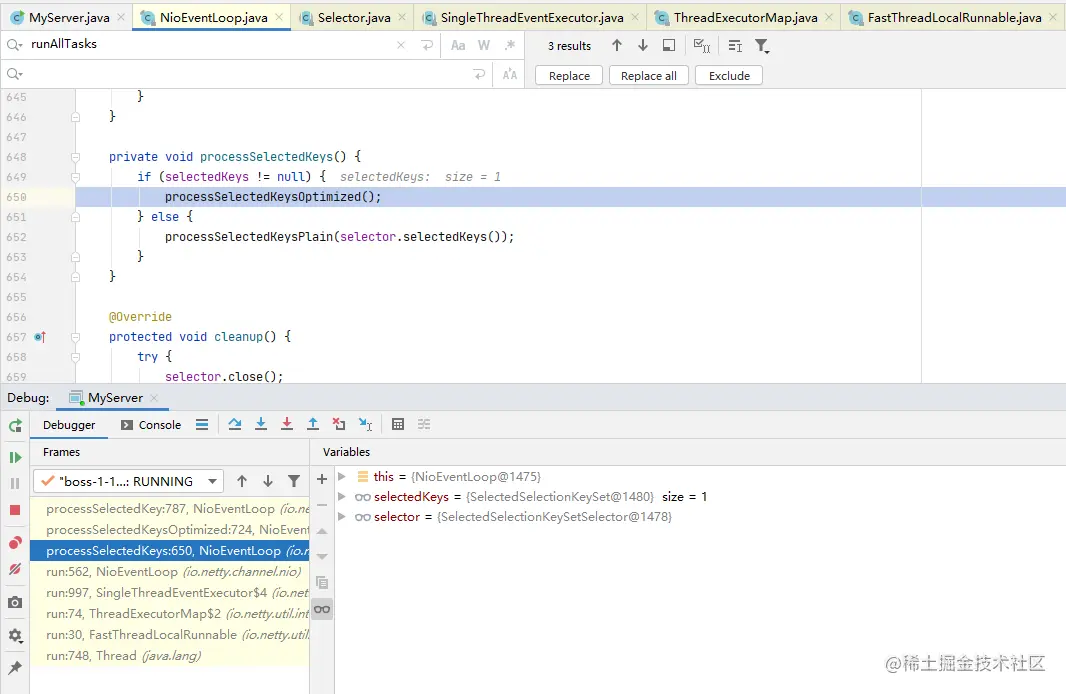Screen dimensions: 1066x694
Task: Open Evaluate Expression calculator icon
Action: [398, 424]
